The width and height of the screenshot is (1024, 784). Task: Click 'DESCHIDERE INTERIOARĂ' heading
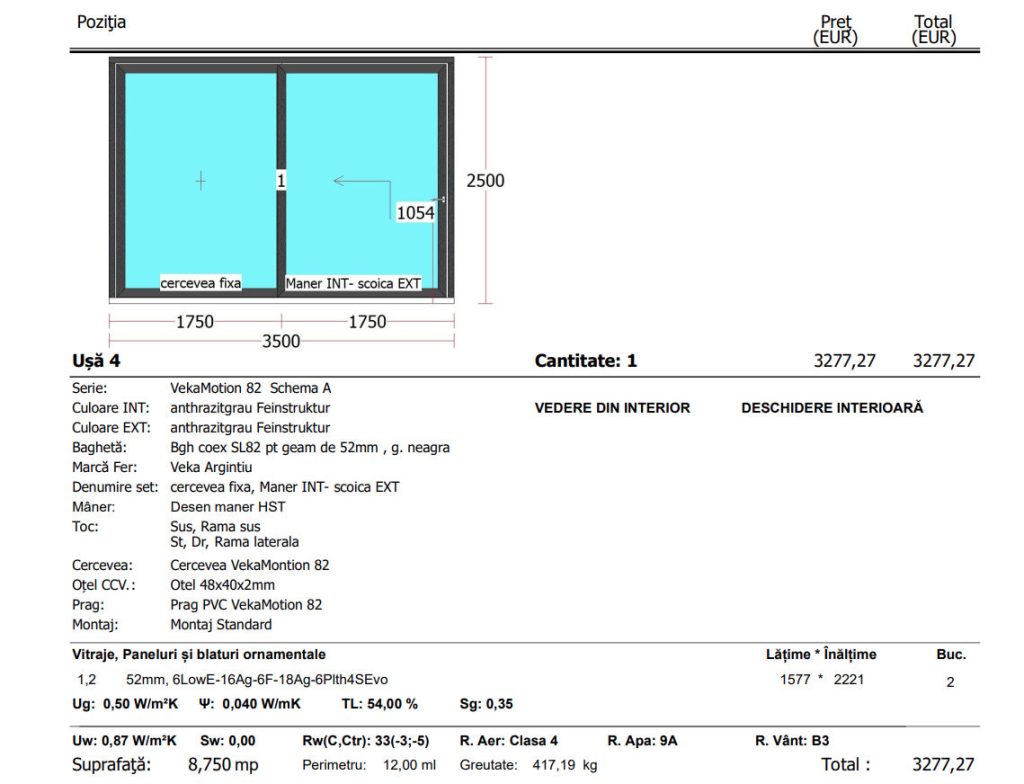pos(832,408)
